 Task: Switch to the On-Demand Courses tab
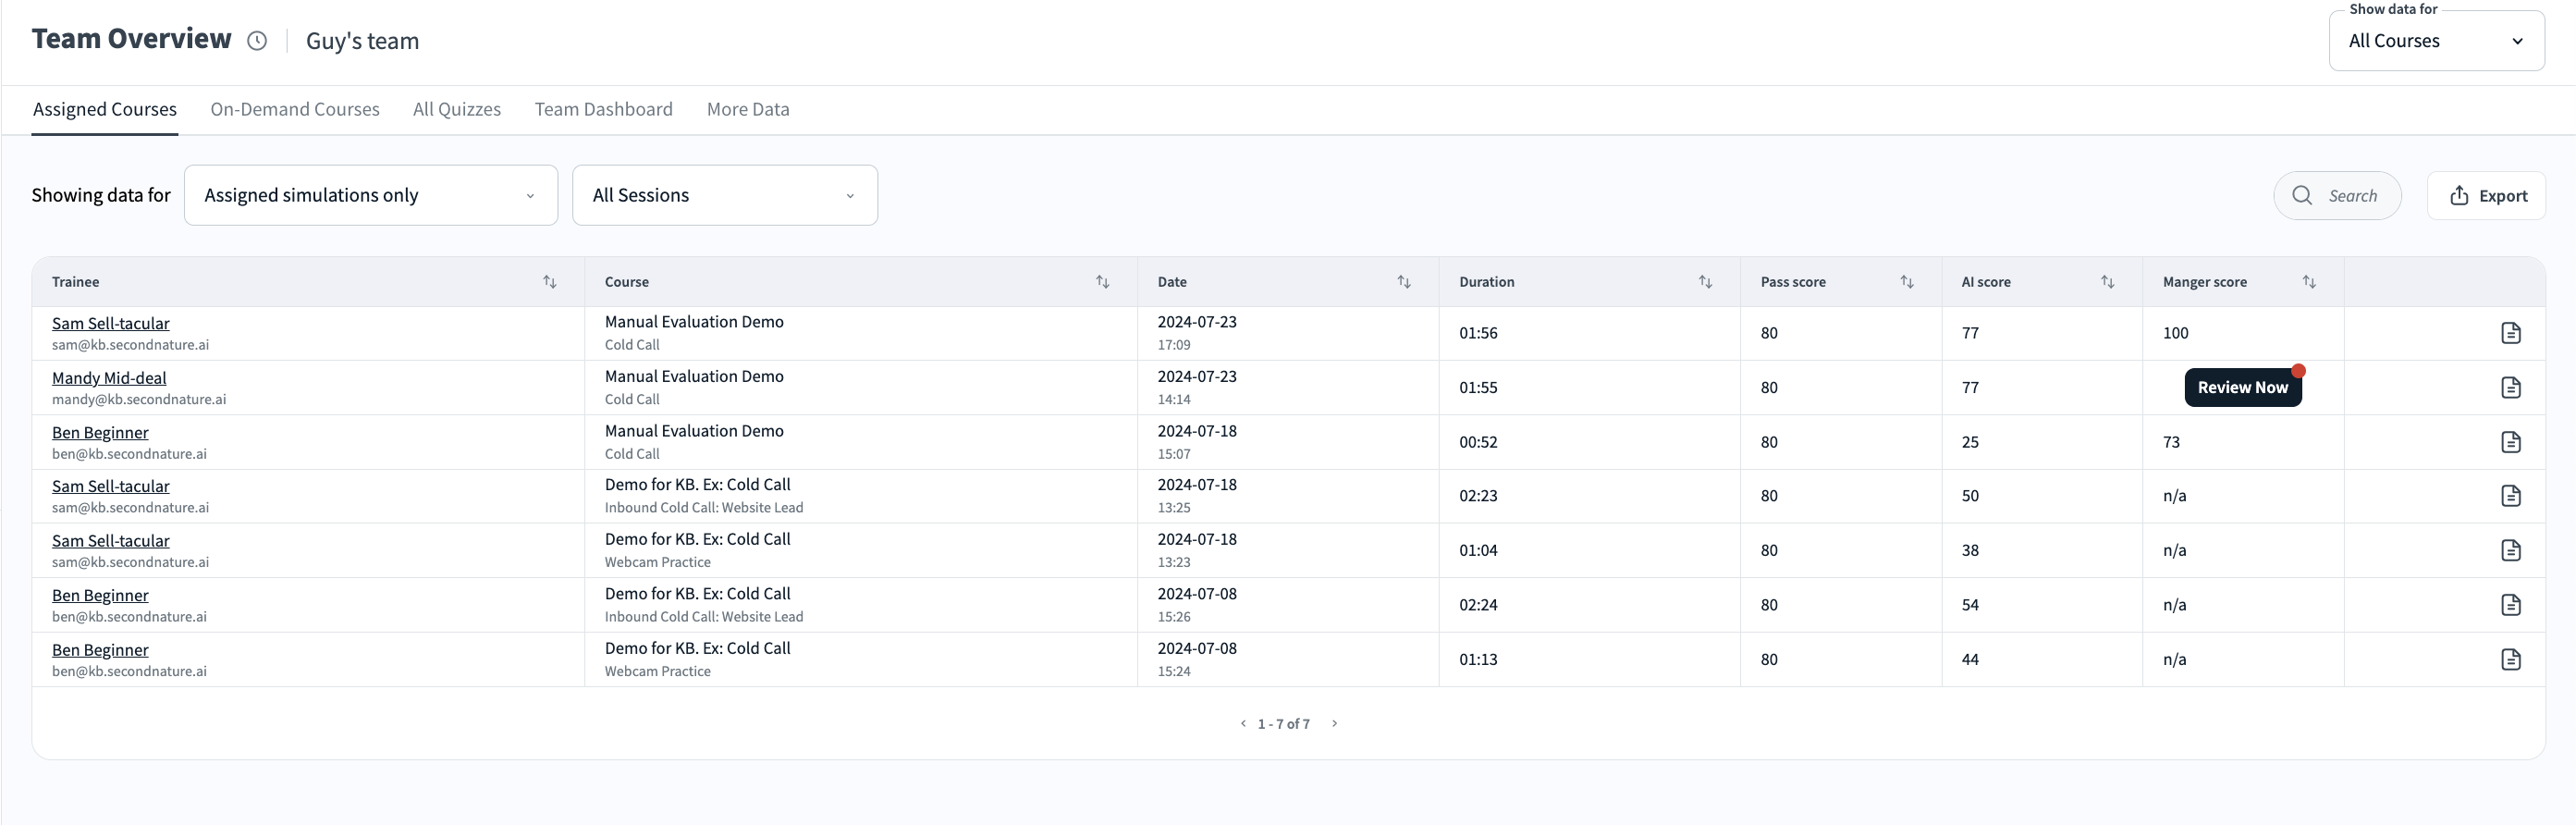(x=295, y=109)
